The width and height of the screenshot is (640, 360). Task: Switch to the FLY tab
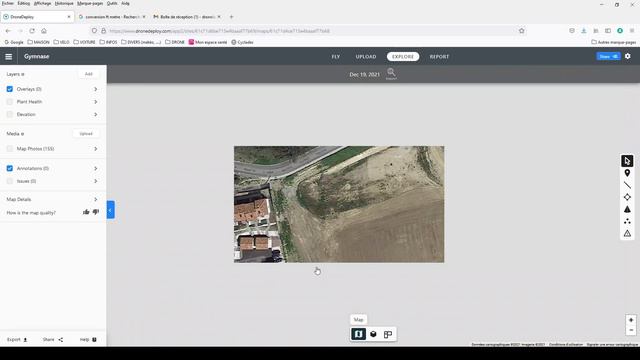pos(336,57)
